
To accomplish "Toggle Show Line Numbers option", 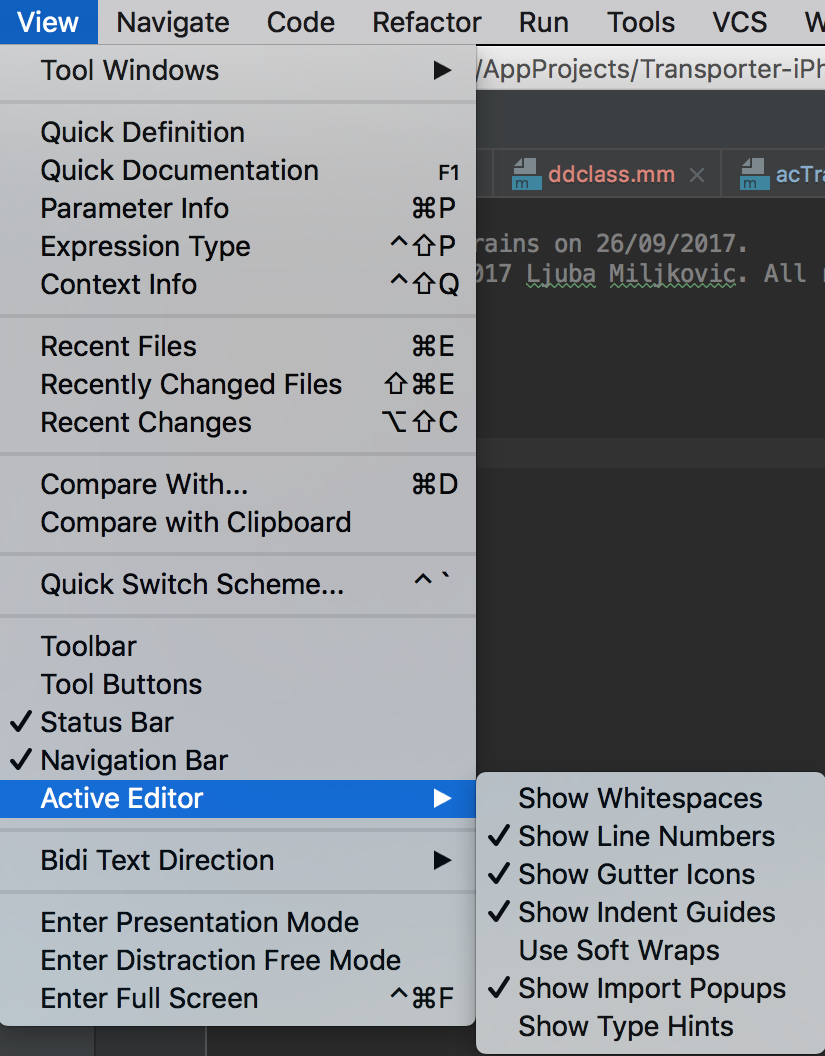I will click(x=646, y=836).
